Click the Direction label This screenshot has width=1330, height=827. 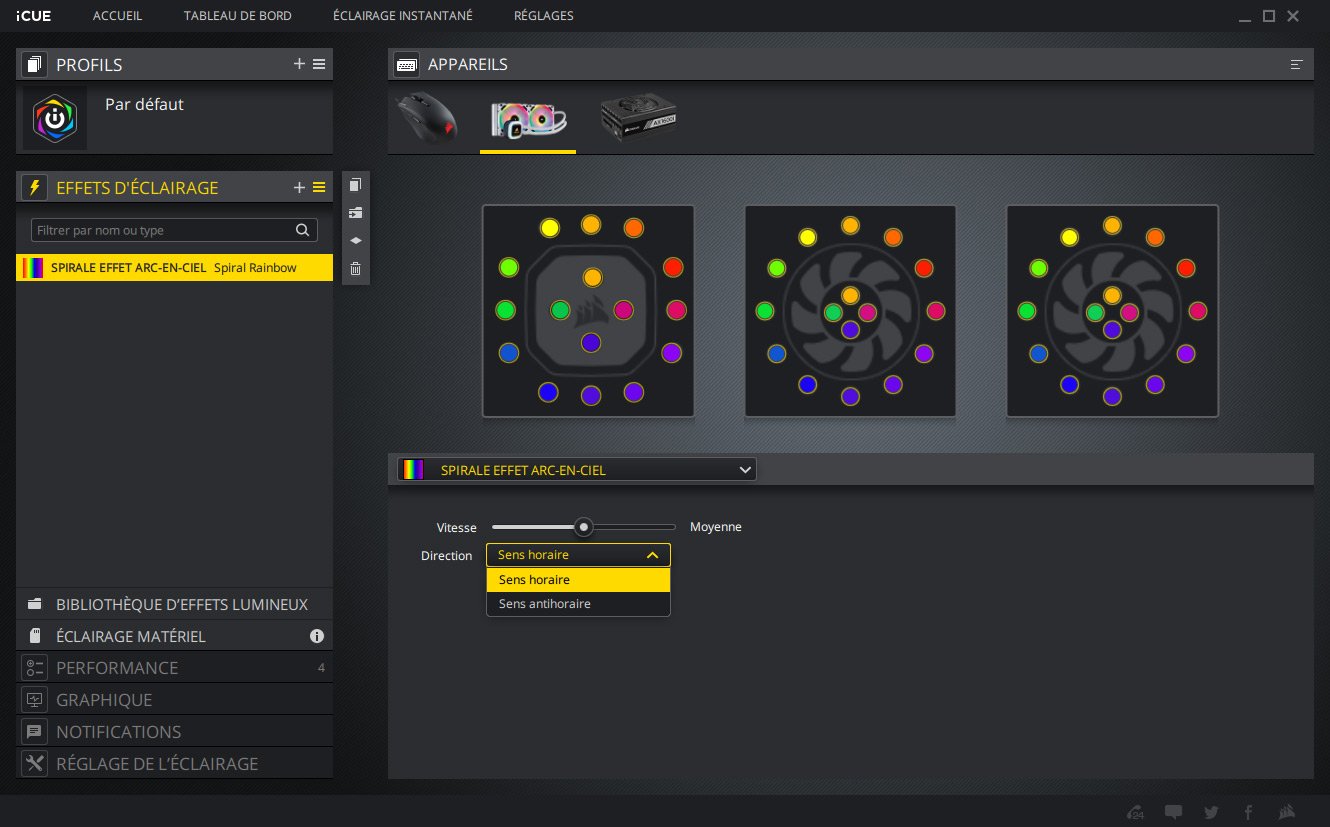click(446, 555)
